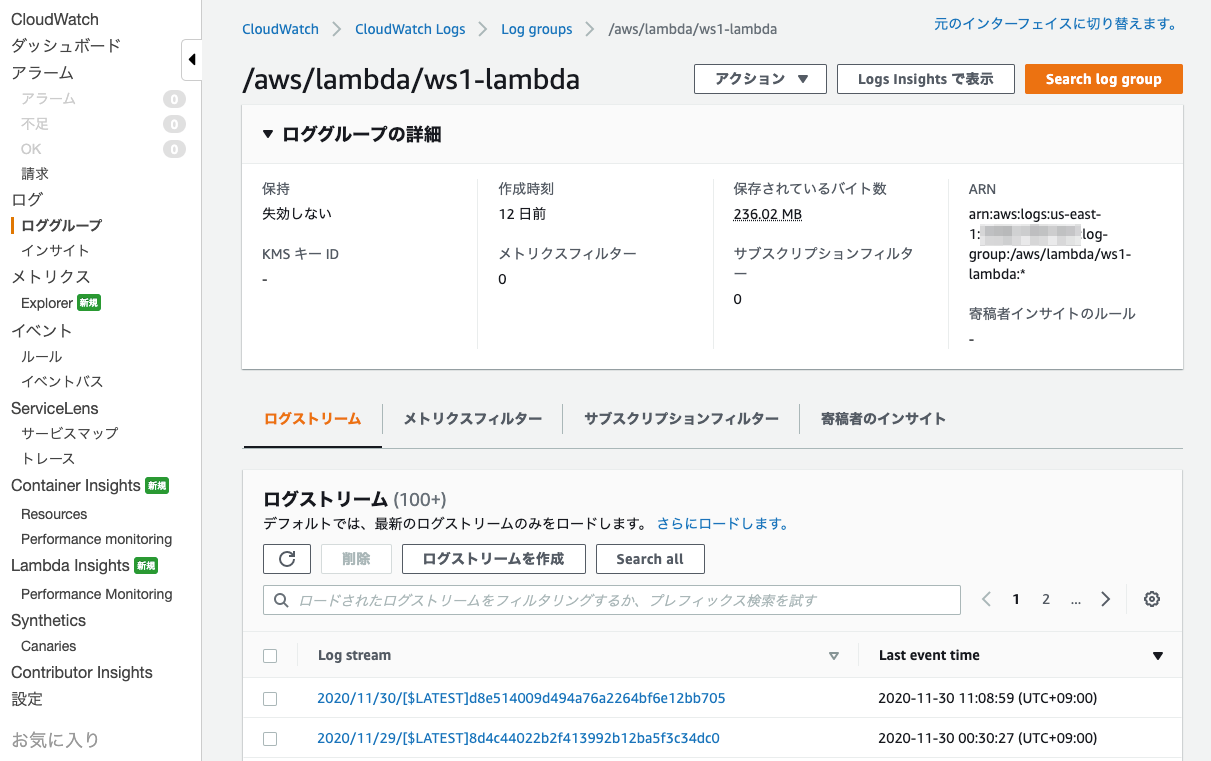Open CloudWatch home in sidebar
1211x761 pixels.
coord(55,20)
